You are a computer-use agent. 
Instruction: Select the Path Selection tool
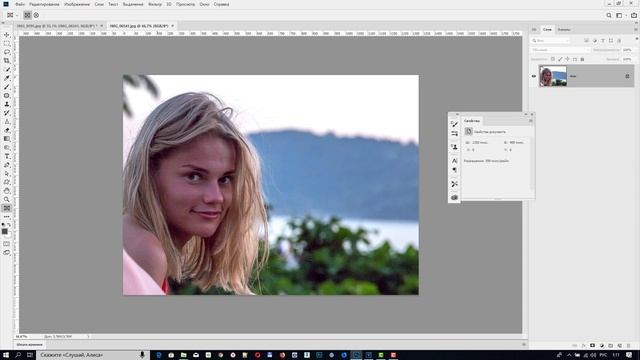coord(7,173)
